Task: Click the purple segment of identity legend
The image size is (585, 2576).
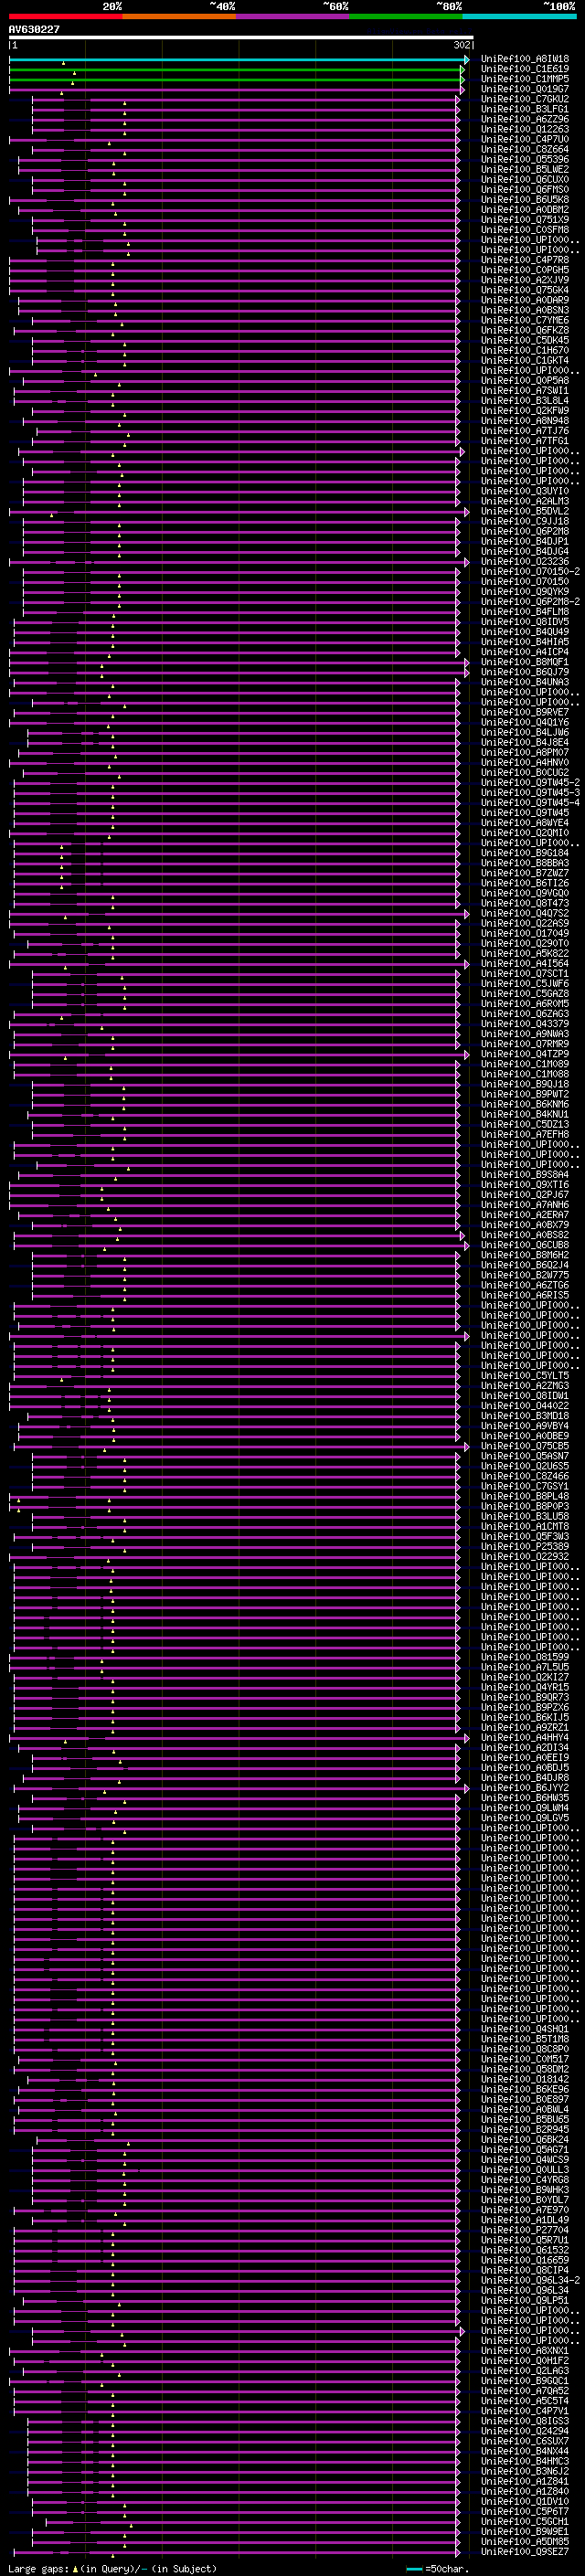Action: coord(293,16)
